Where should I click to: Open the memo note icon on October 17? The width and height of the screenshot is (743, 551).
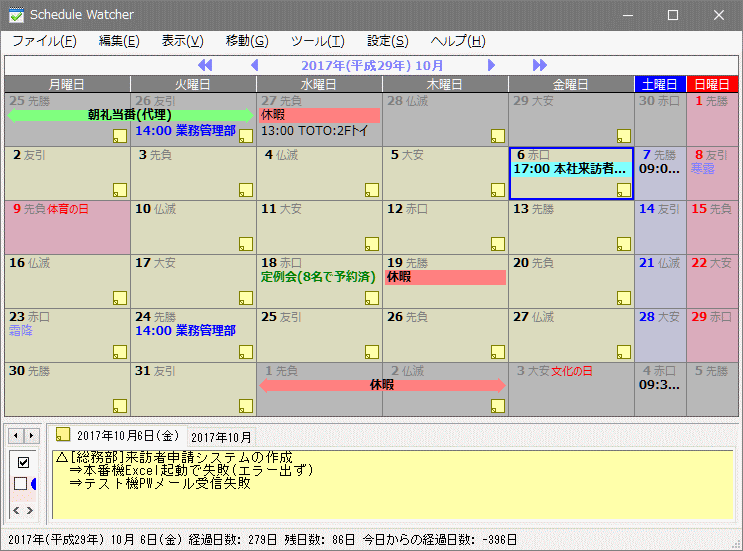point(246,298)
